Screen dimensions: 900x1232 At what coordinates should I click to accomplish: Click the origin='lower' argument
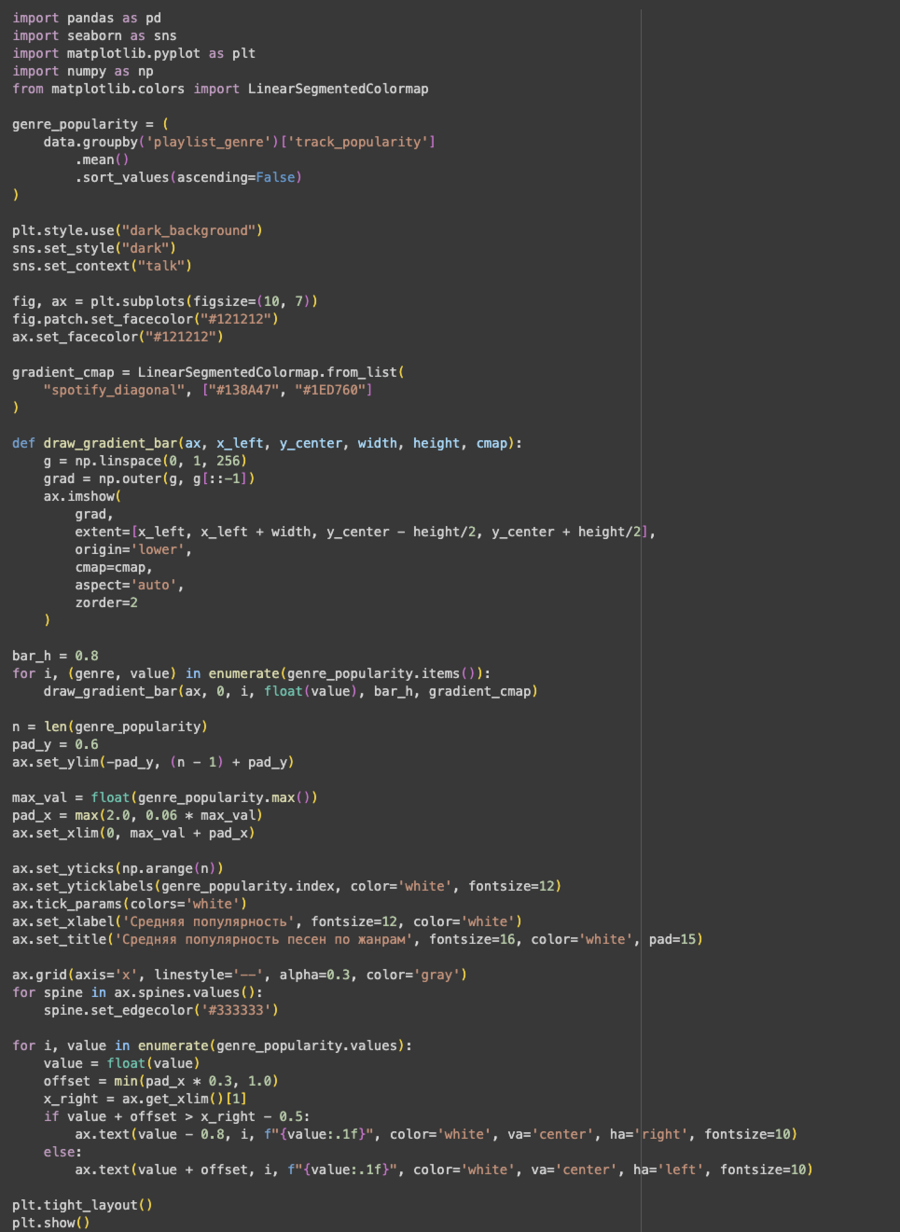point(133,550)
